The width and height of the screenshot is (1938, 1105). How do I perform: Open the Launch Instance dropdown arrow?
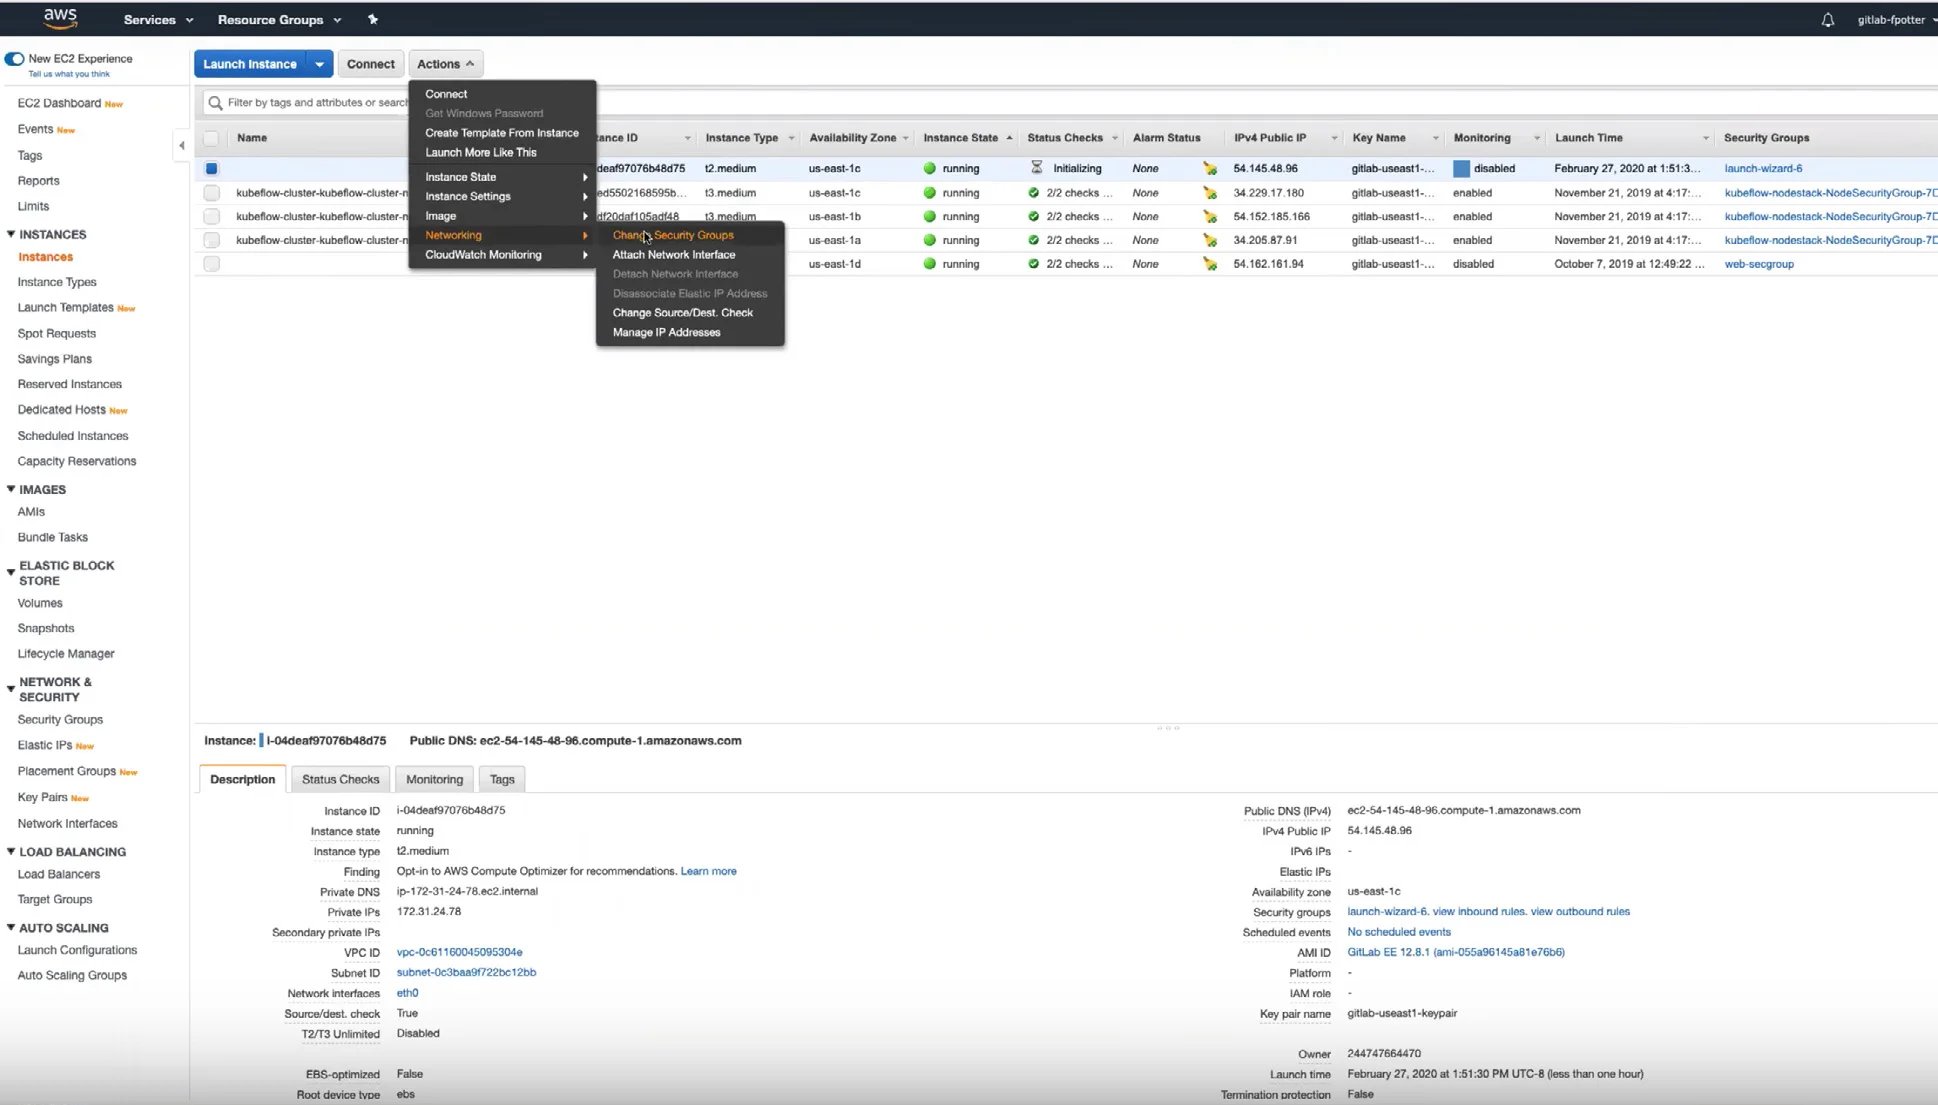(319, 64)
